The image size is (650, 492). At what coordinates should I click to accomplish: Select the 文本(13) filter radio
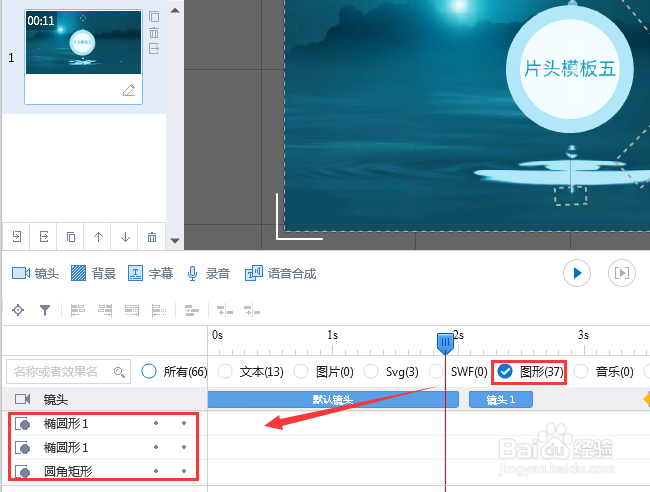pyautogui.click(x=225, y=371)
